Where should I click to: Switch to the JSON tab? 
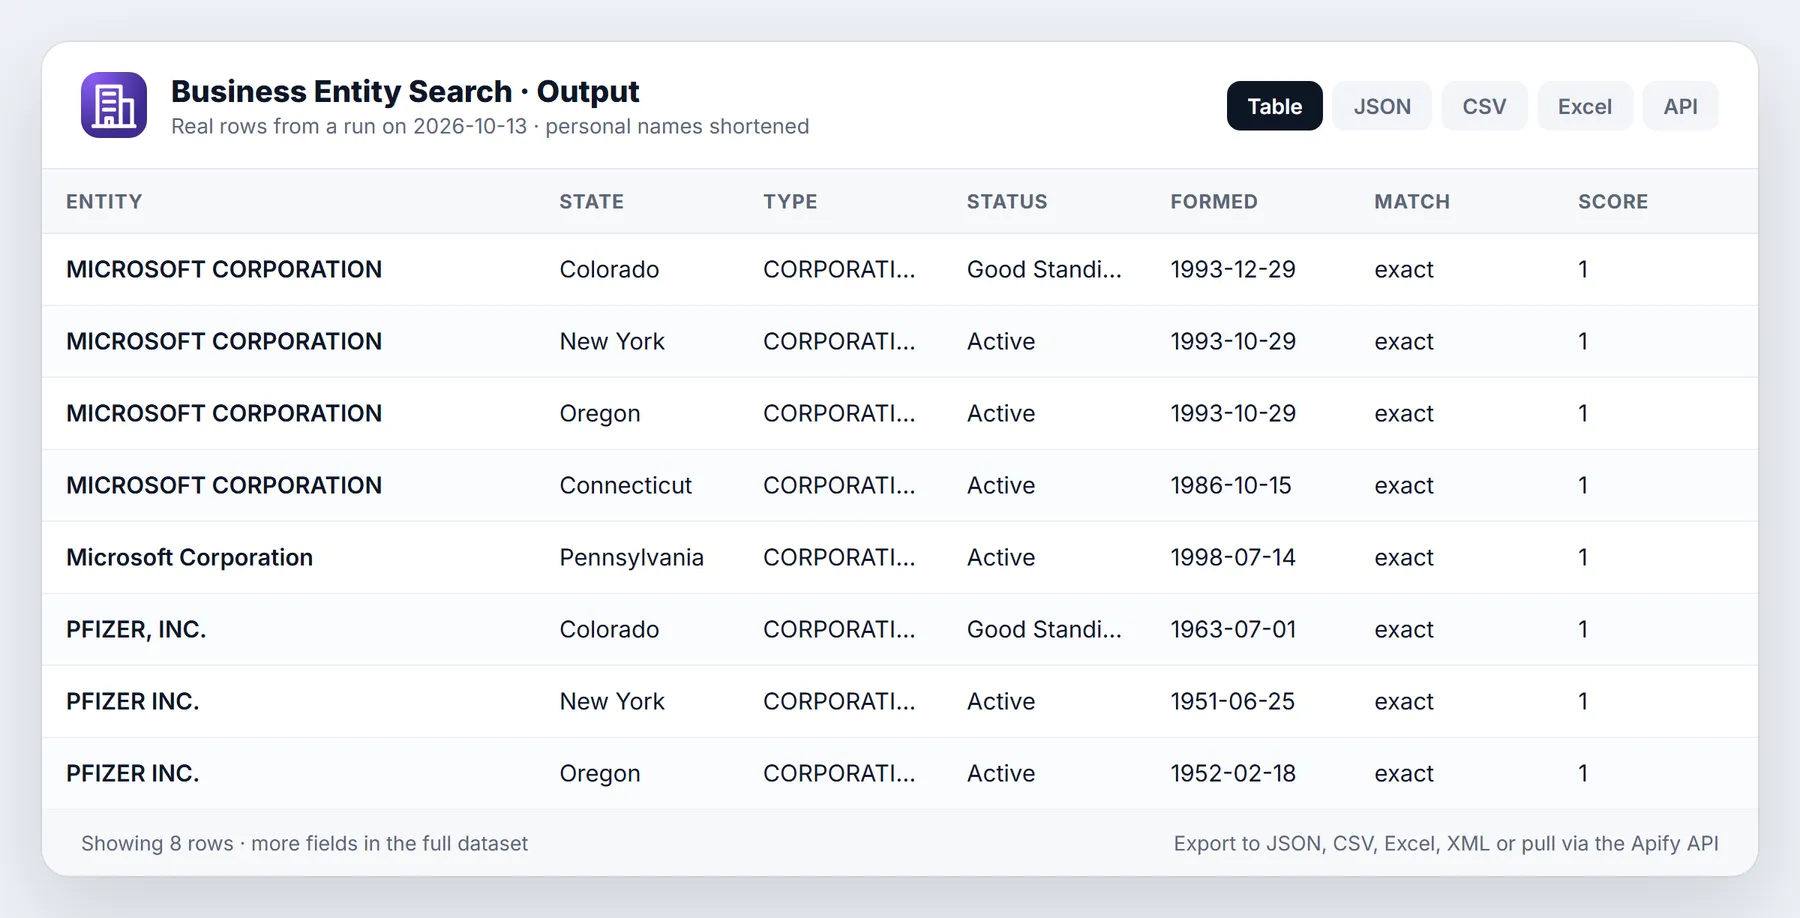click(x=1382, y=106)
